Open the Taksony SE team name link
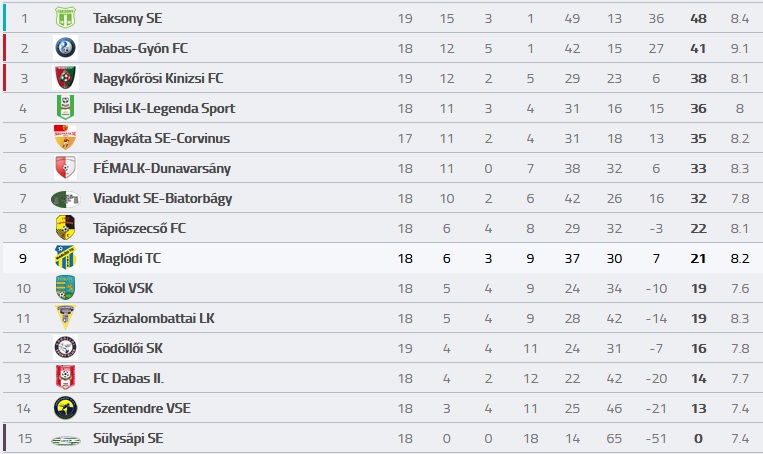Viewport: 763px width, 454px height. click(127, 18)
